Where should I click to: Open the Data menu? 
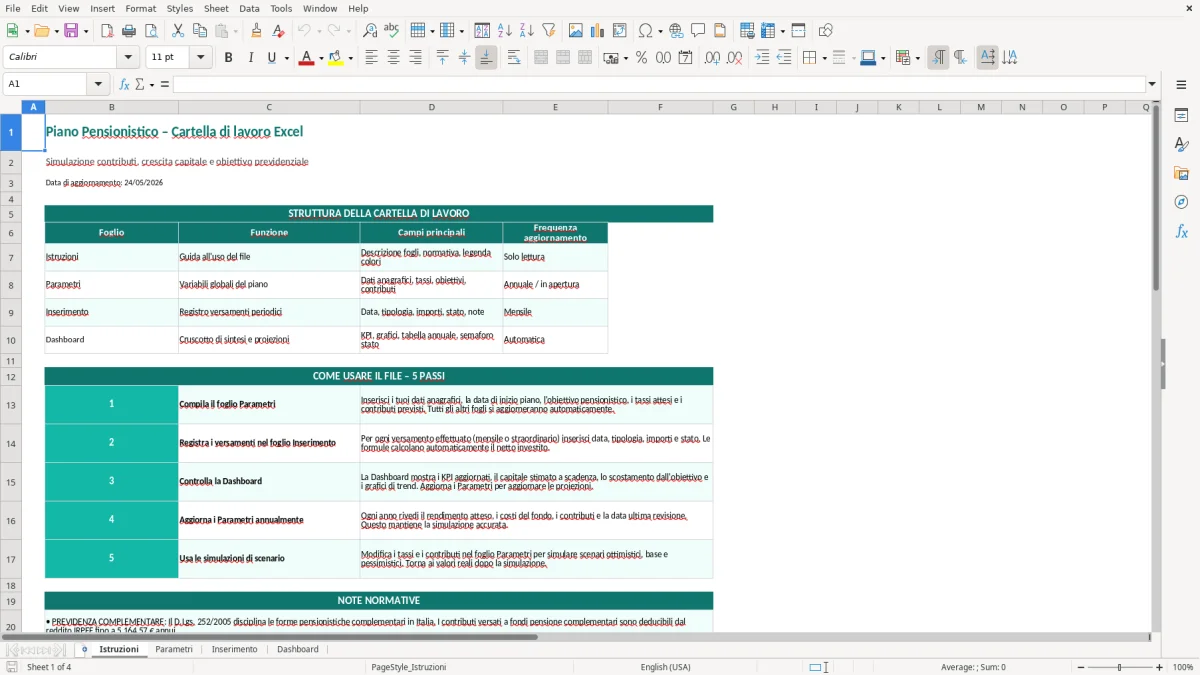250,8
